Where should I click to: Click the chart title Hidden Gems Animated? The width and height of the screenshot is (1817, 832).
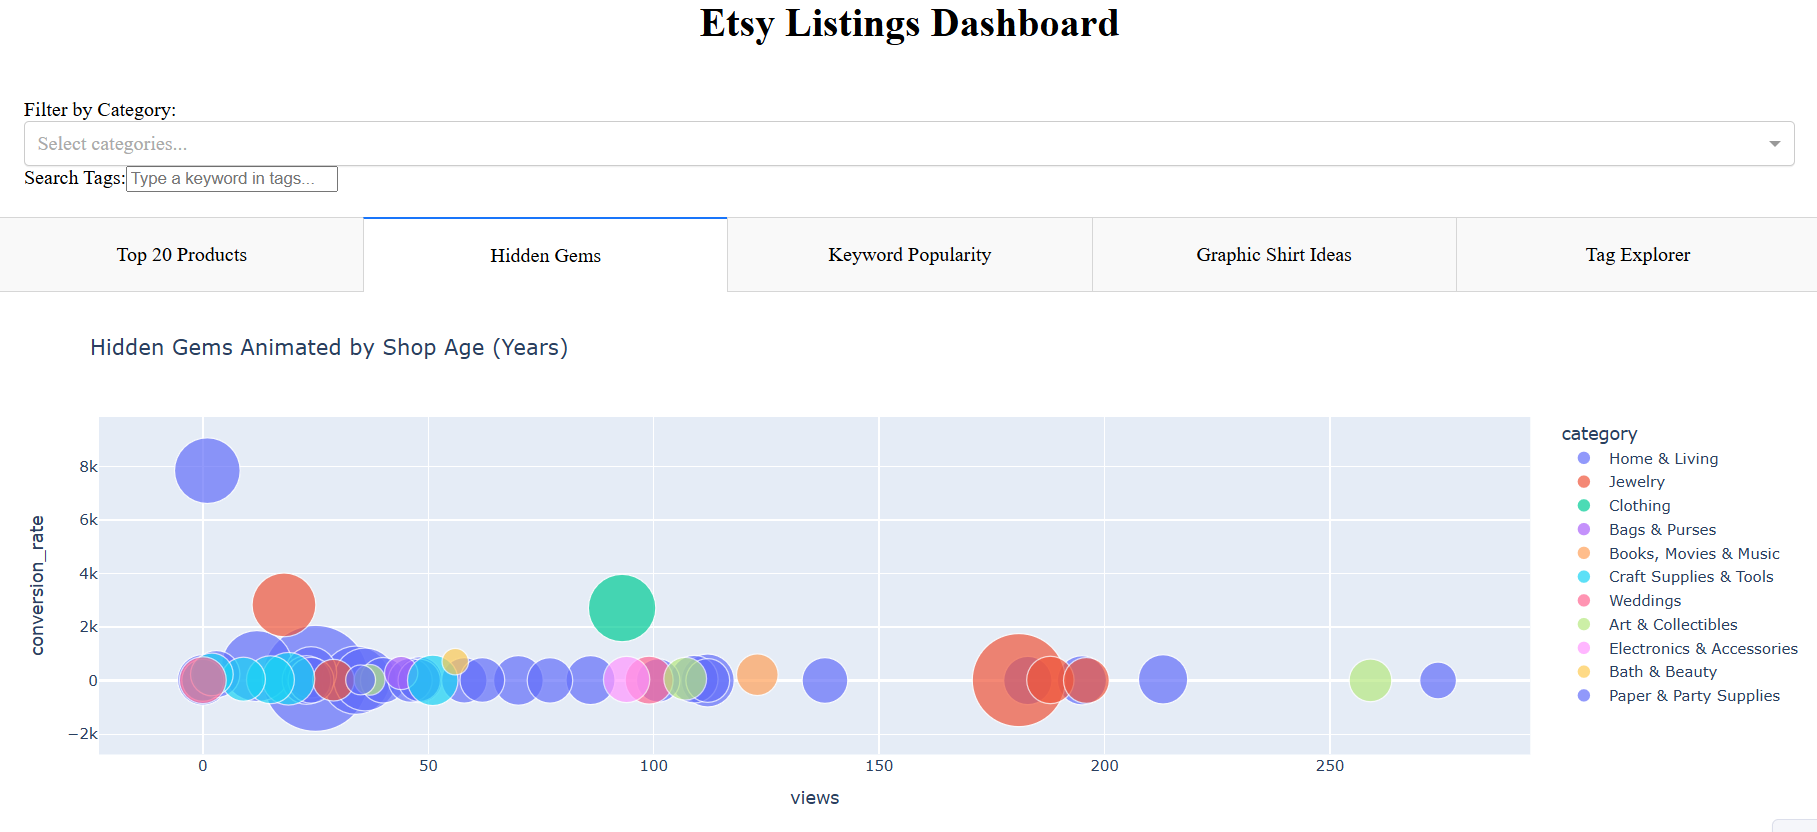[329, 347]
